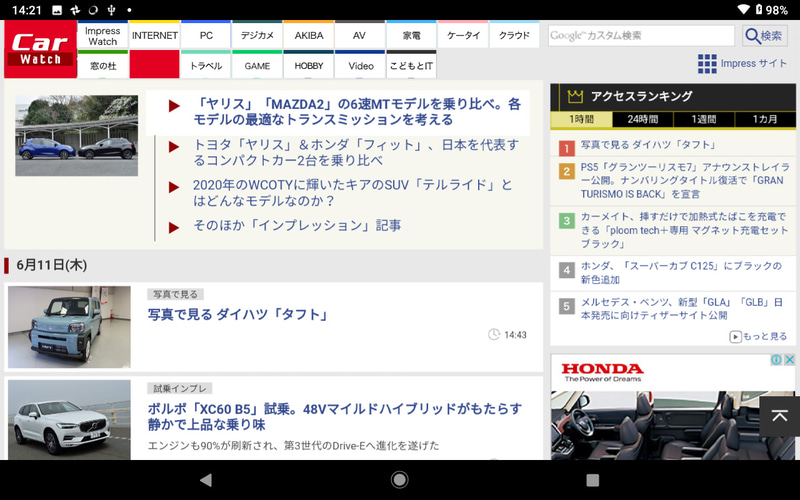Click the アクセスランキング crown header
Viewport: 800px width, 500px height.
673,96
